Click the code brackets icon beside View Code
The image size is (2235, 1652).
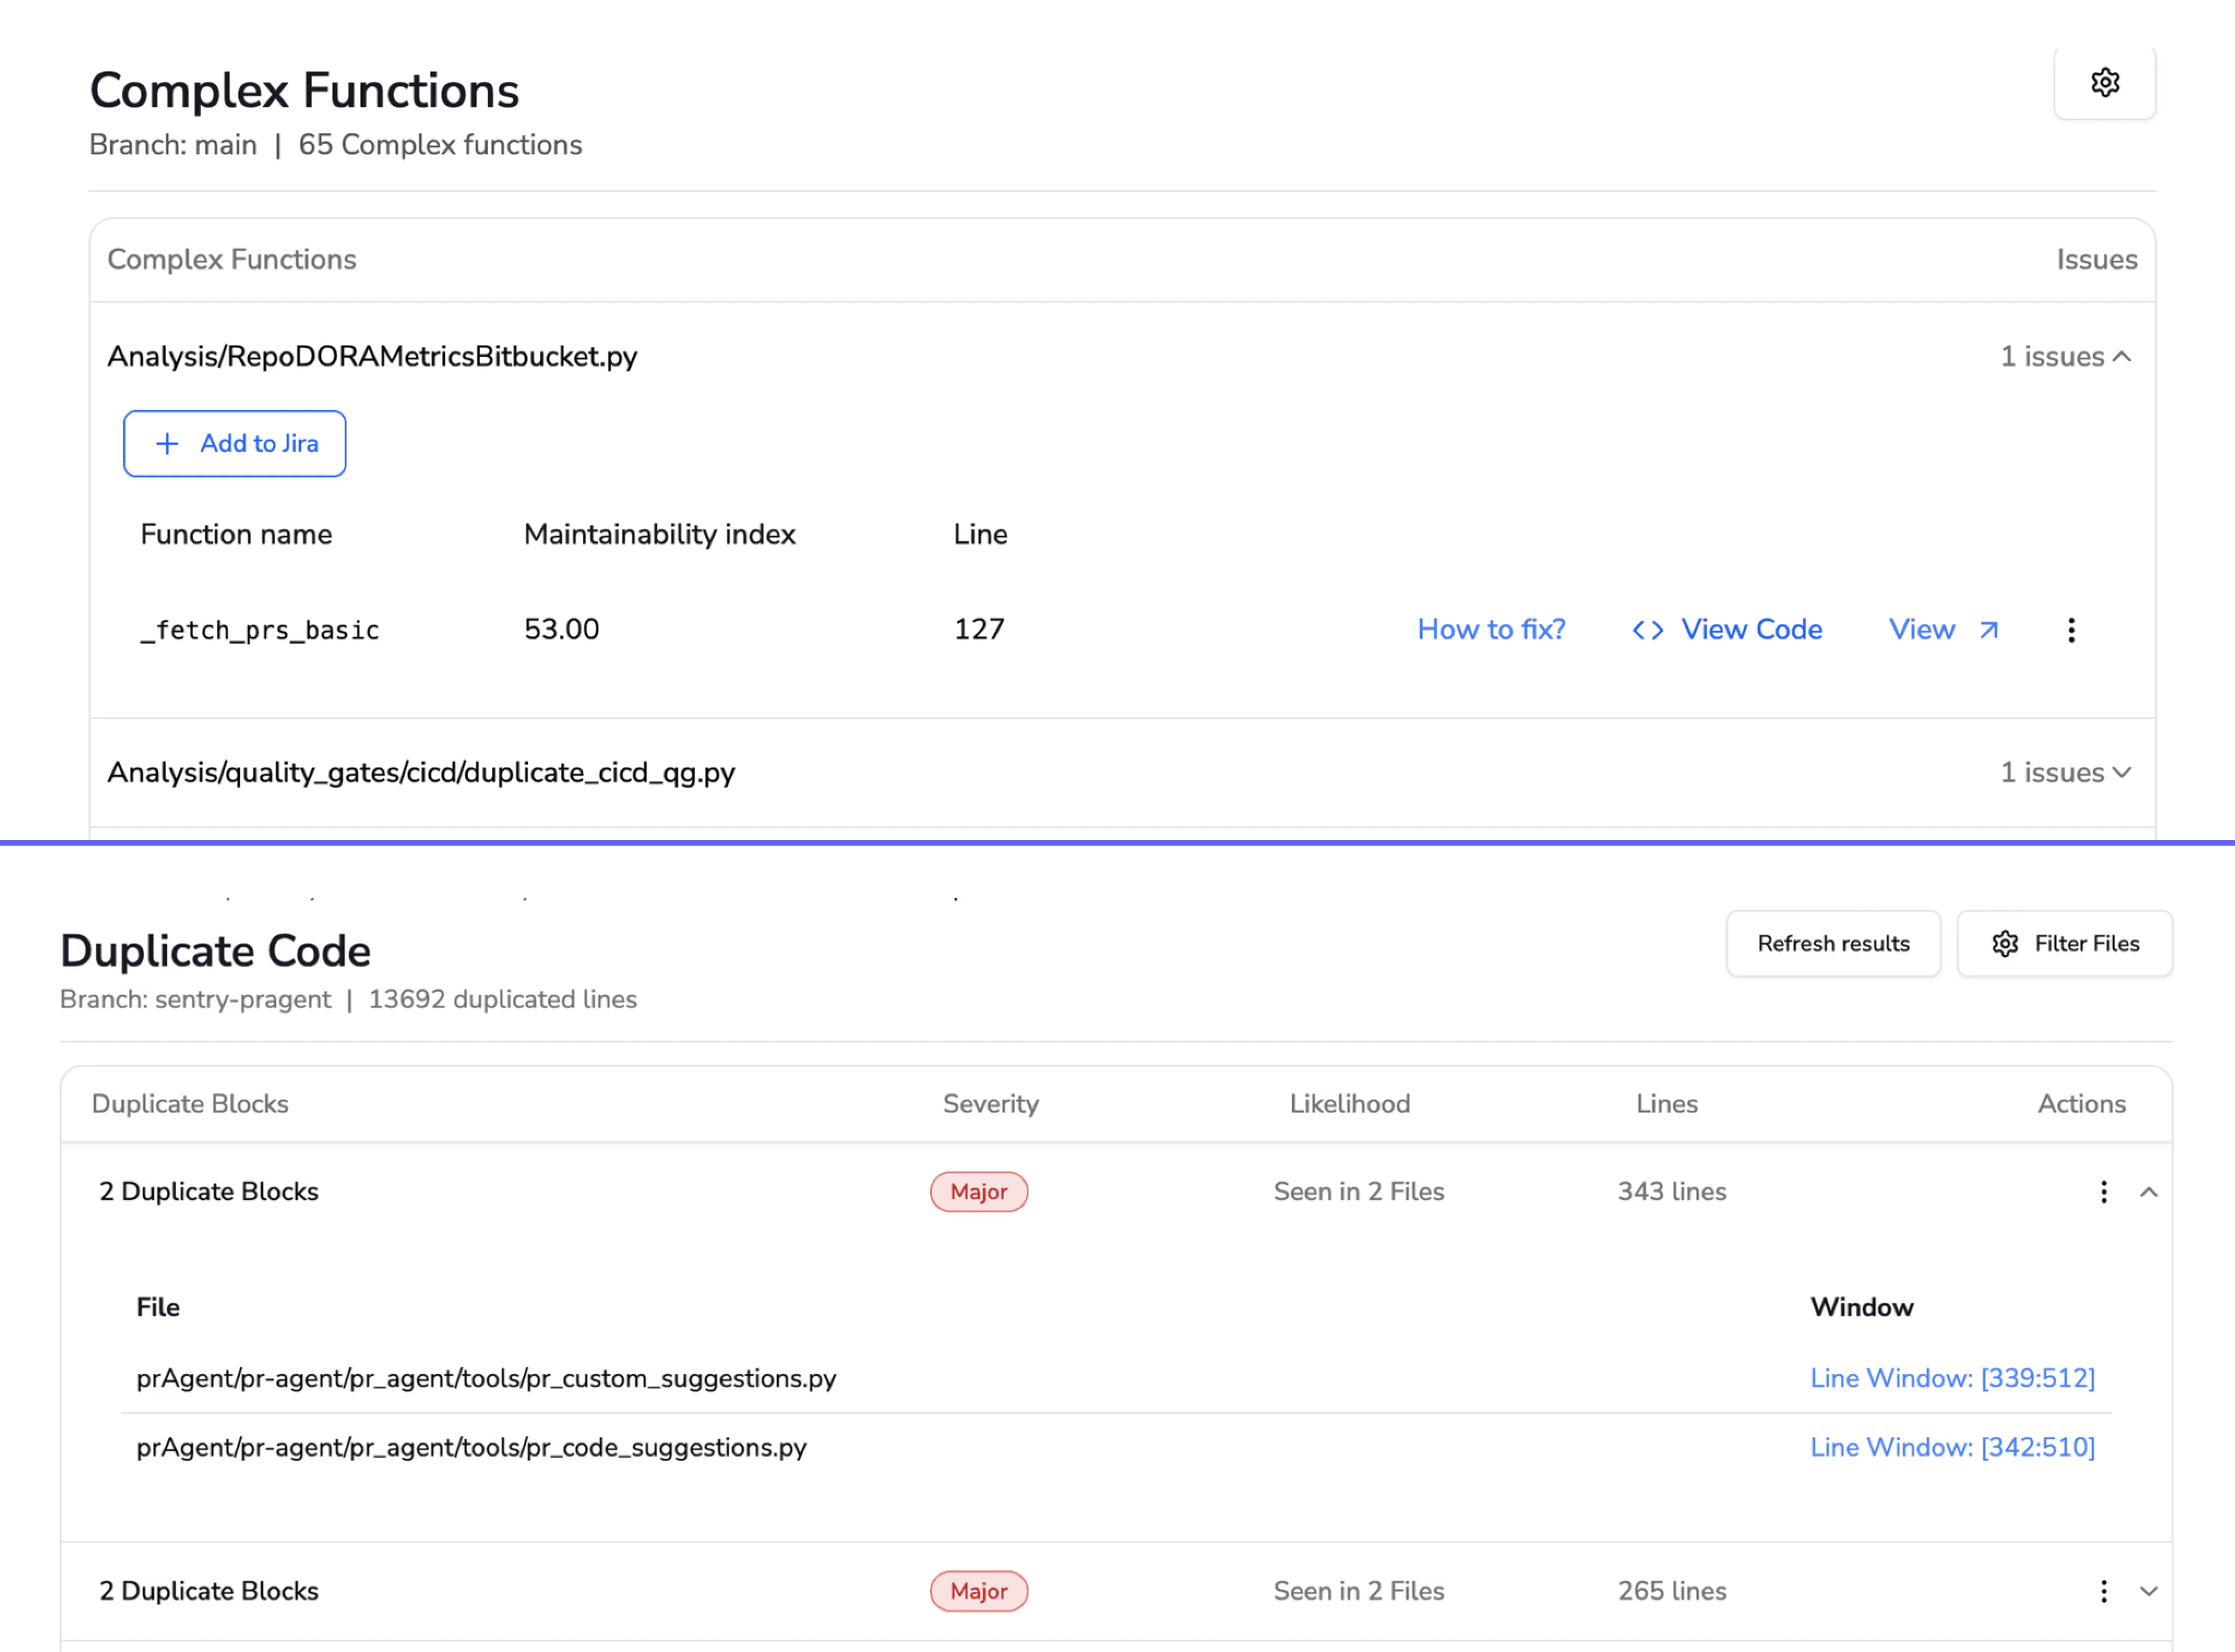click(x=1647, y=630)
